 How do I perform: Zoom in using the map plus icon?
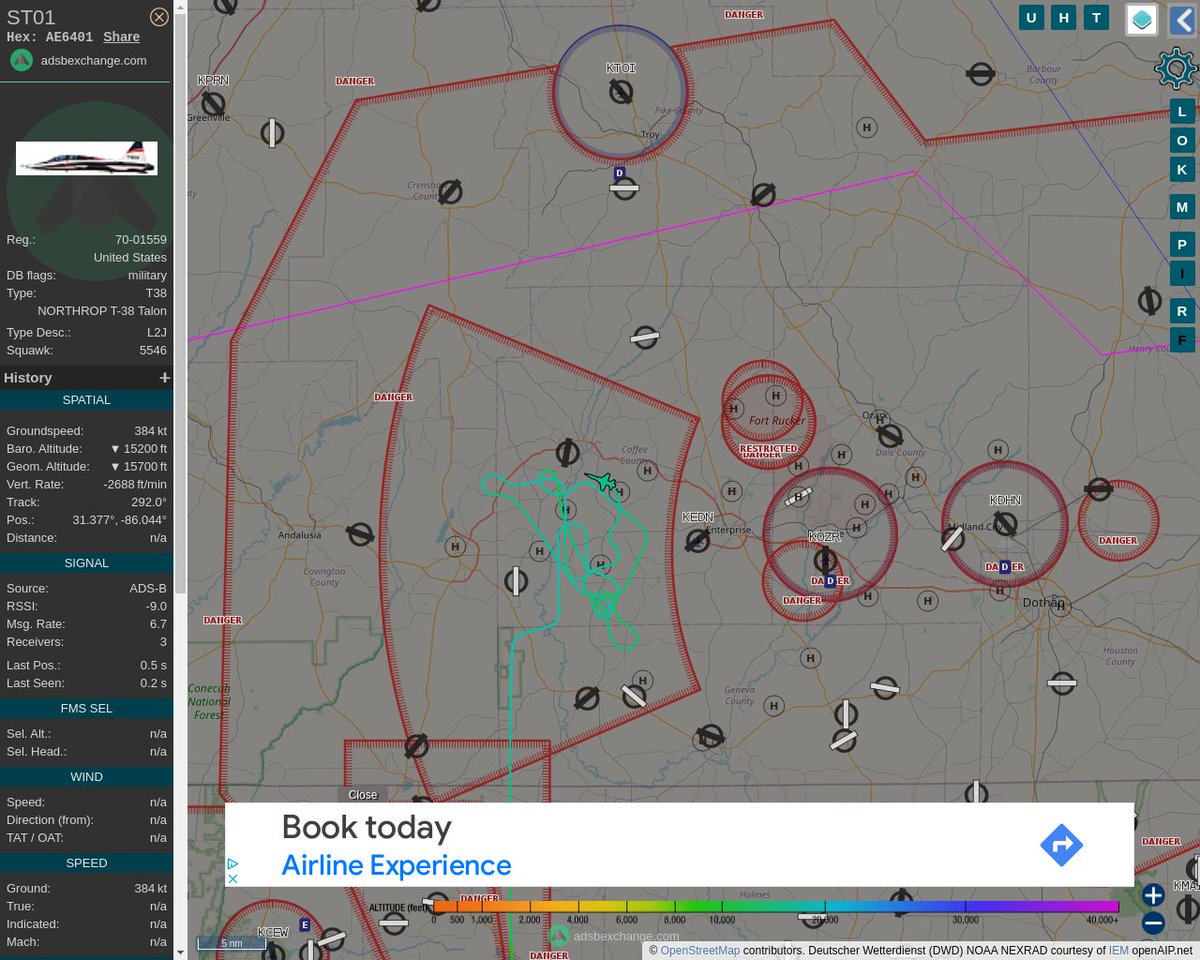point(1152,895)
